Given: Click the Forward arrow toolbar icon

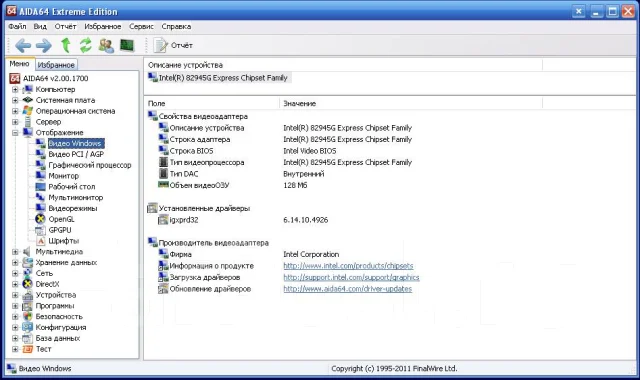Looking at the screenshot, I should click(44, 45).
